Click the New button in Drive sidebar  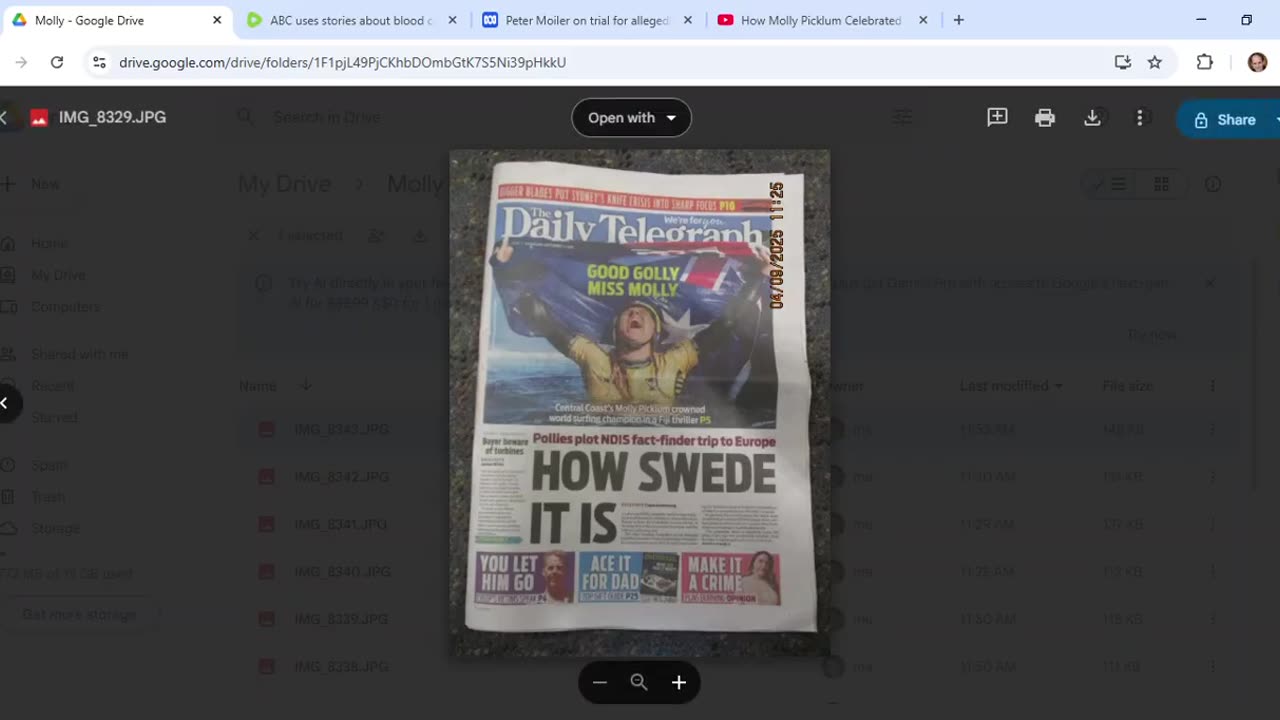[x=34, y=184]
